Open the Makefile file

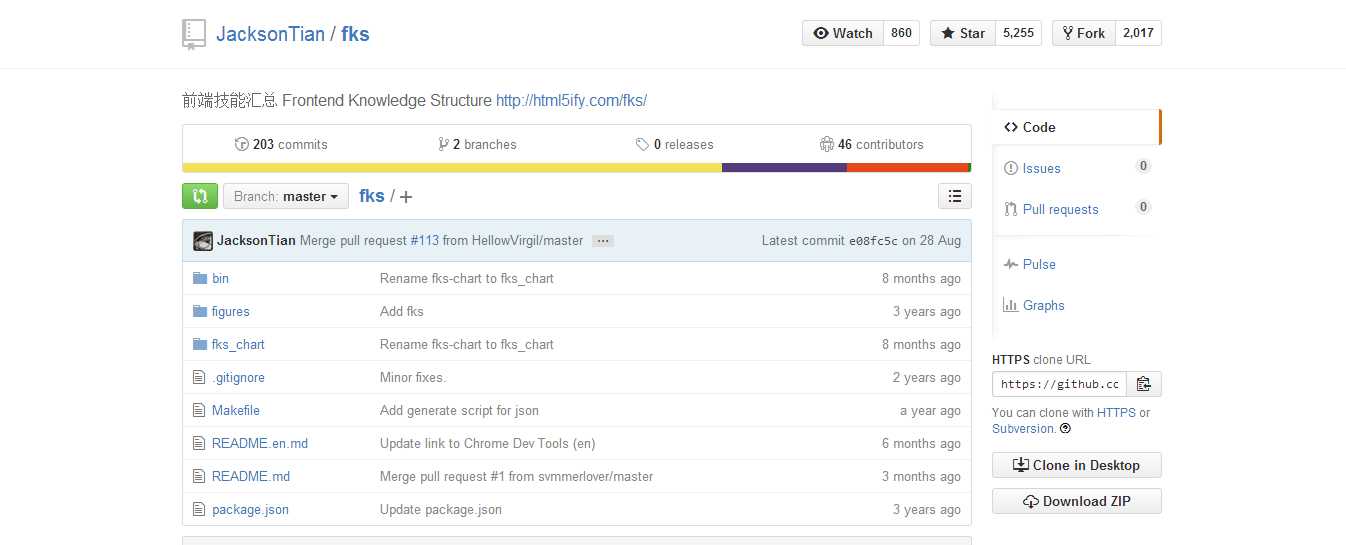pos(236,410)
